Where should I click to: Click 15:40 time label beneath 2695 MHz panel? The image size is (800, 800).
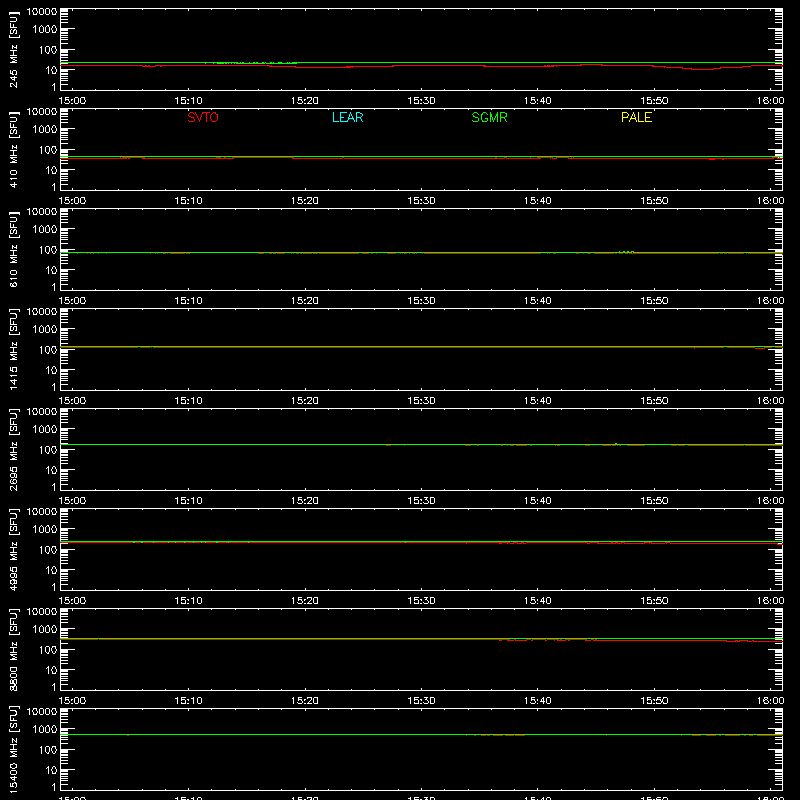[x=538, y=501]
